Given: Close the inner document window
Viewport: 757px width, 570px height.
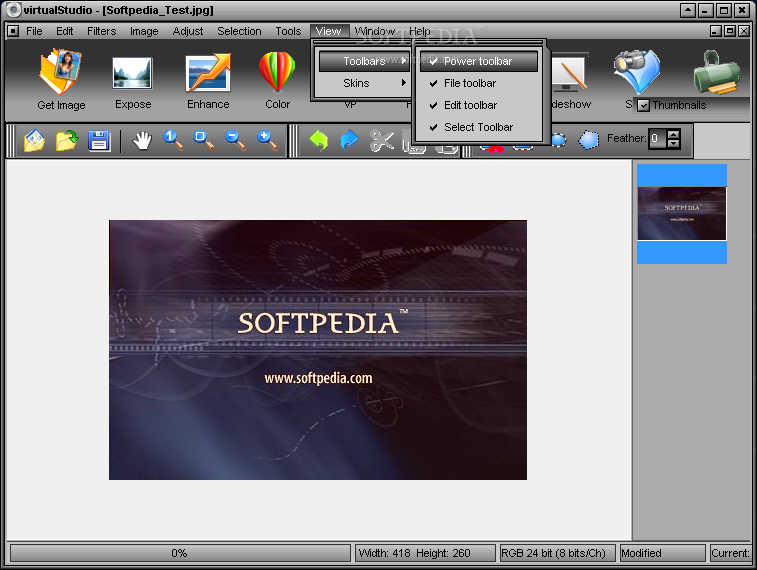Looking at the screenshot, I should coord(744,31).
